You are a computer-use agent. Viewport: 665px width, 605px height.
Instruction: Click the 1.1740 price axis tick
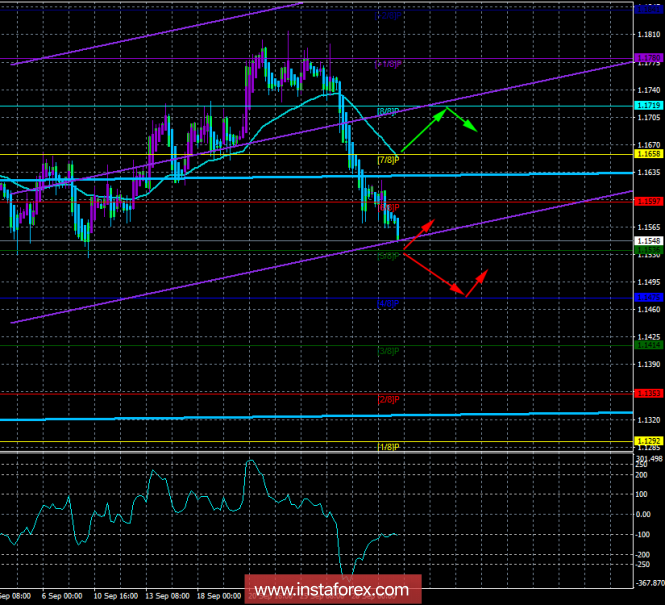click(x=649, y=90)
